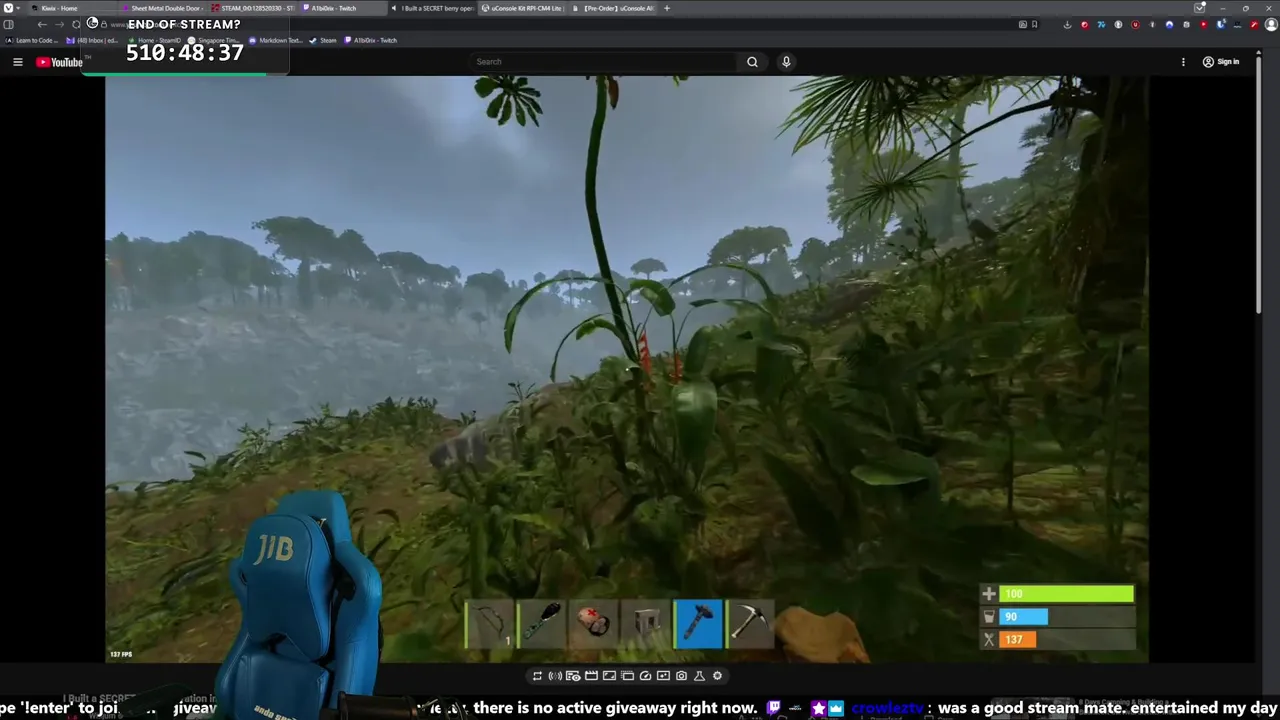Start voice search with the microphone icon

[786, 62]
